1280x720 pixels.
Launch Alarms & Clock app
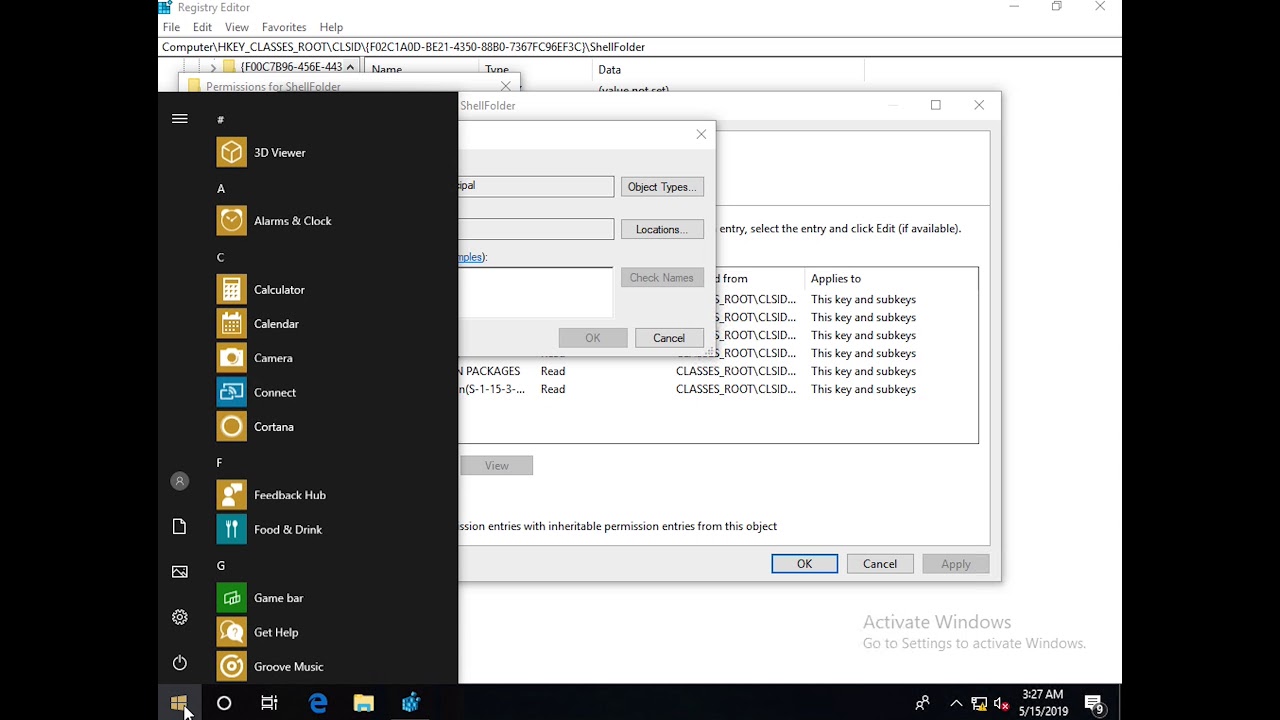point(330,221)
